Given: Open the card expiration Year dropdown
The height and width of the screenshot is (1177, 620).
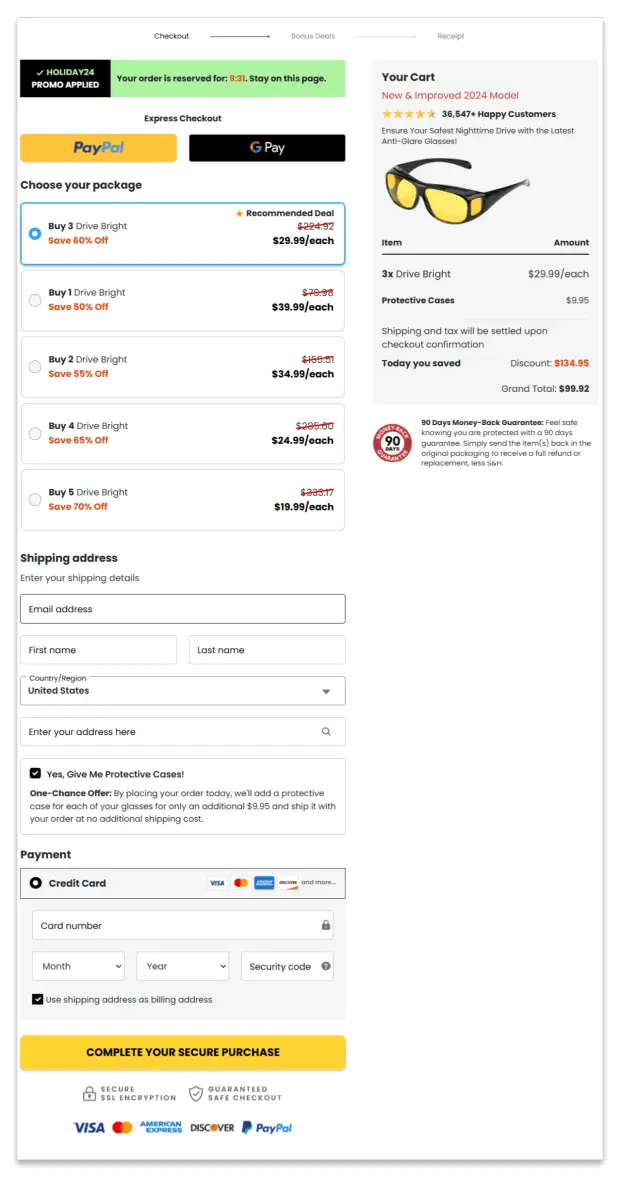Looking at the screenshot, I should (182, 966).
